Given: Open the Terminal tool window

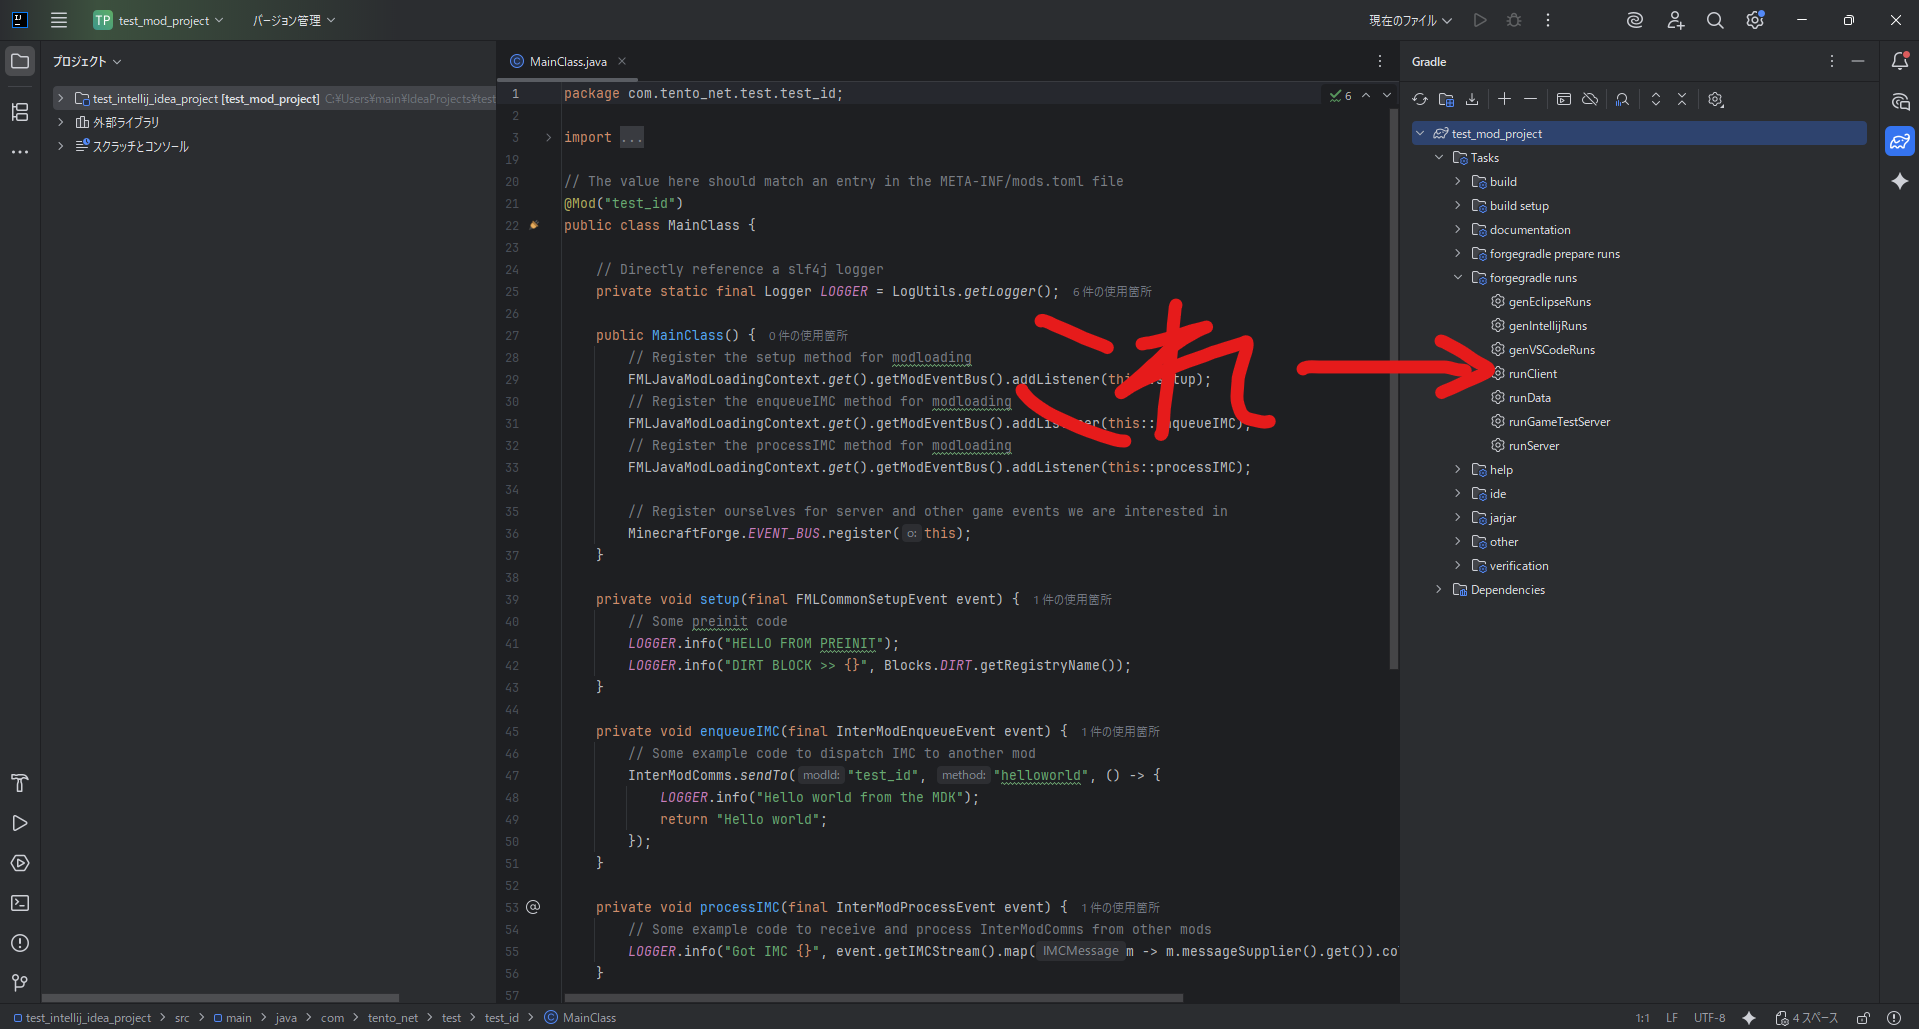Looking at the screenshot, I should (20, 903).
